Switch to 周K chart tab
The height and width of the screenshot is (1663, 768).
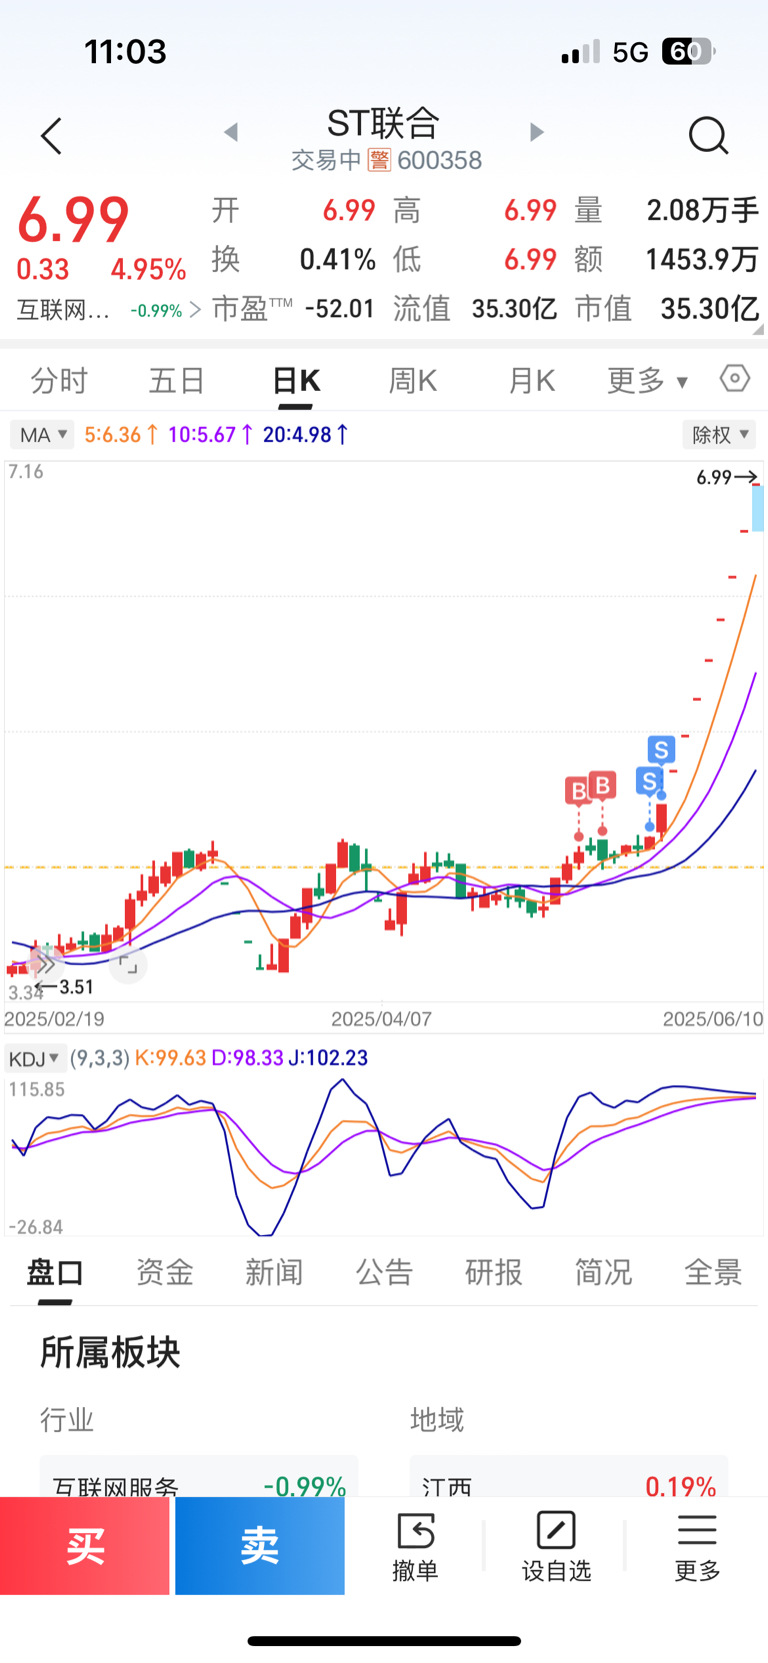click(x=413, y=381)
